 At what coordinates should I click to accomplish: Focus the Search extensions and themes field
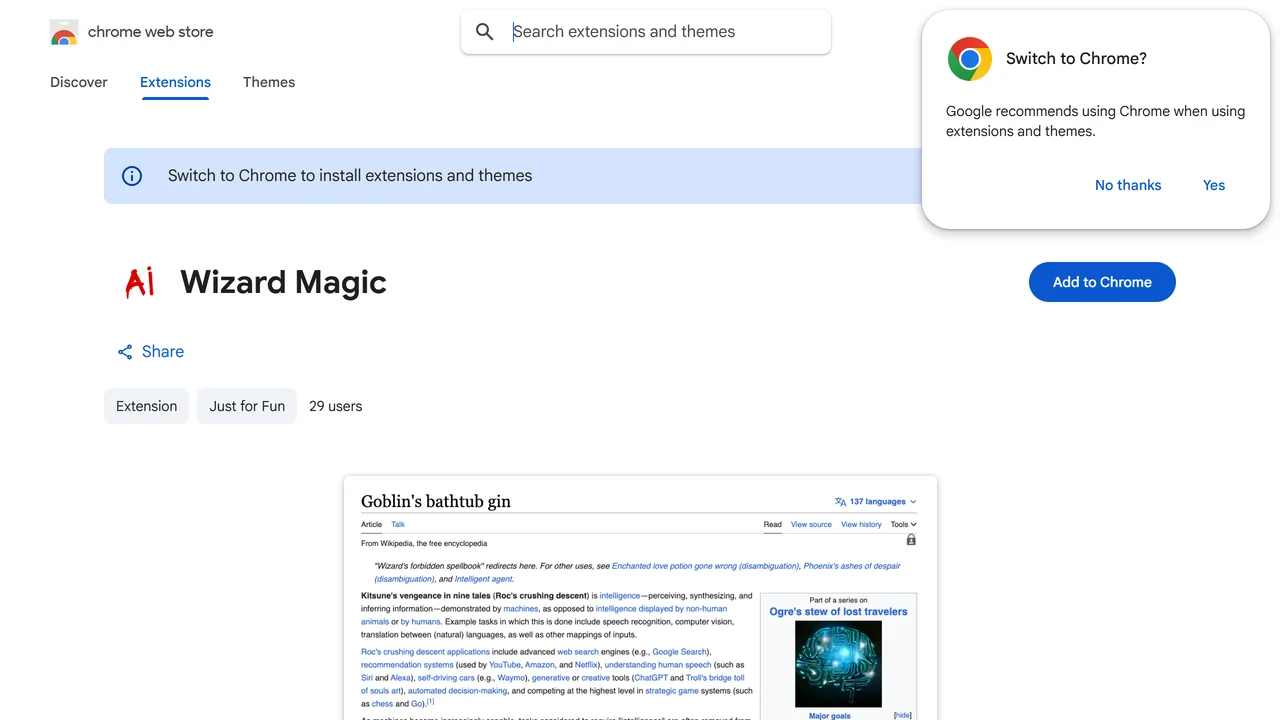tap(646, 32)
